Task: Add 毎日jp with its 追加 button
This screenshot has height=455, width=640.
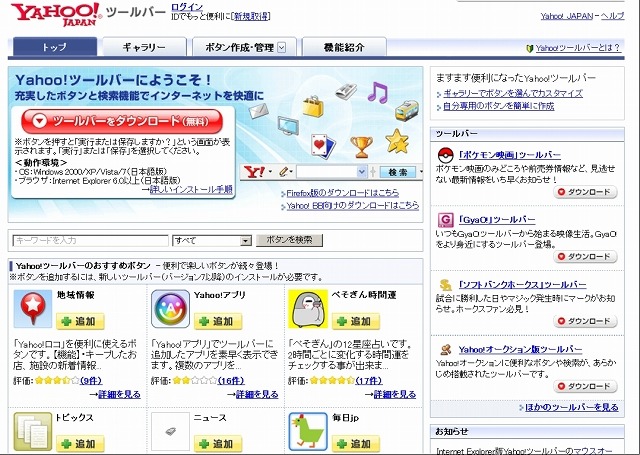Action: [x=356, y=444]
